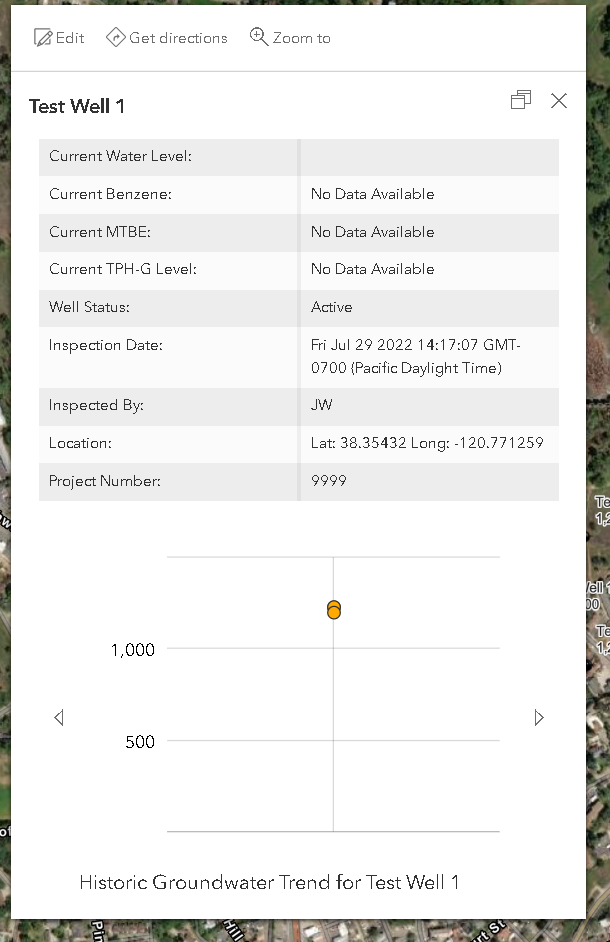Click the 1,000 axis label on the chart
This screenshot has height=942, width=610.
135,650
